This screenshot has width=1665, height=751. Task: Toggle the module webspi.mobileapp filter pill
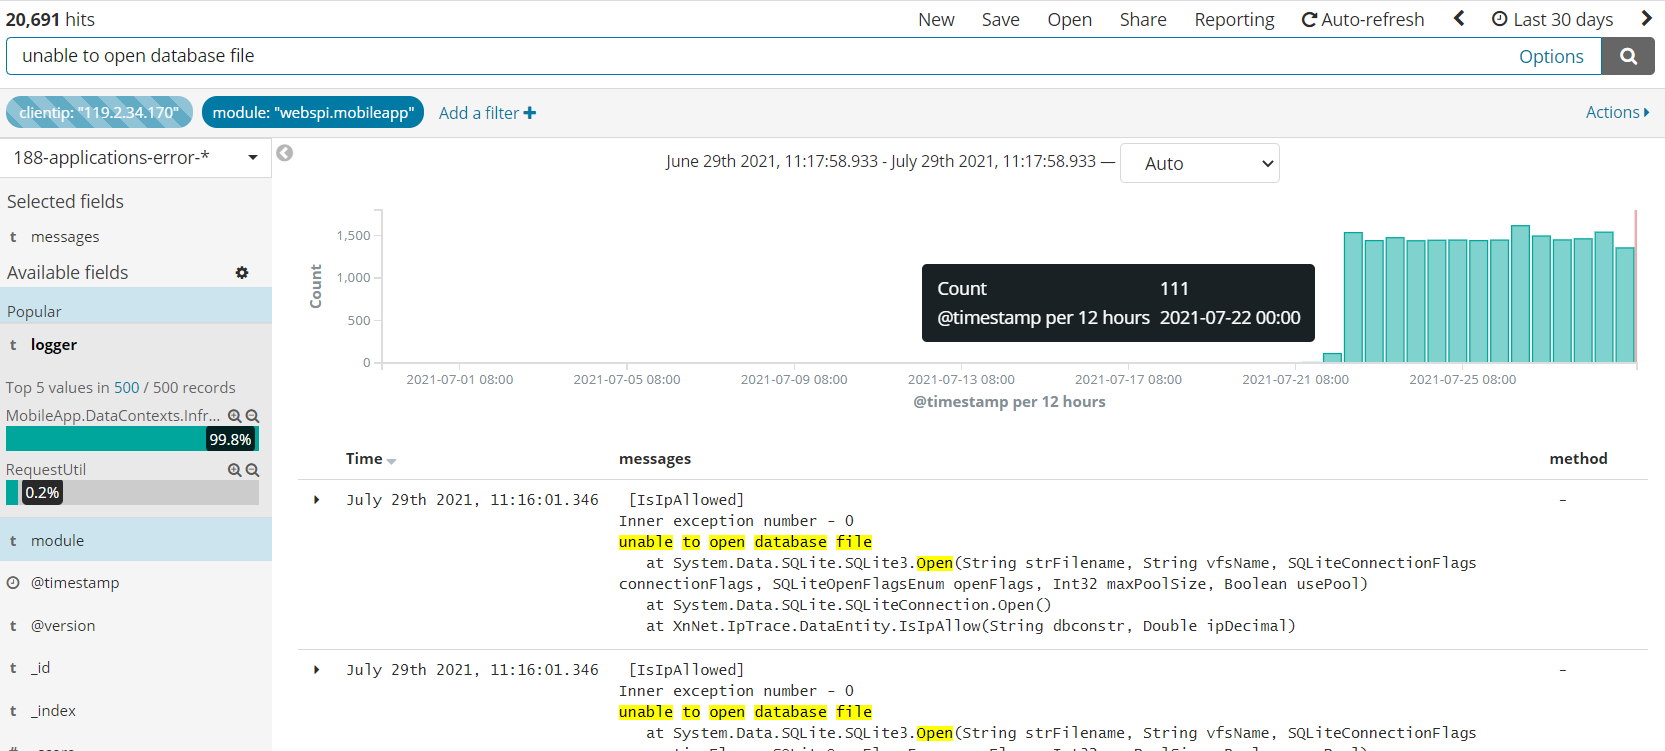(x=312, y=113)
